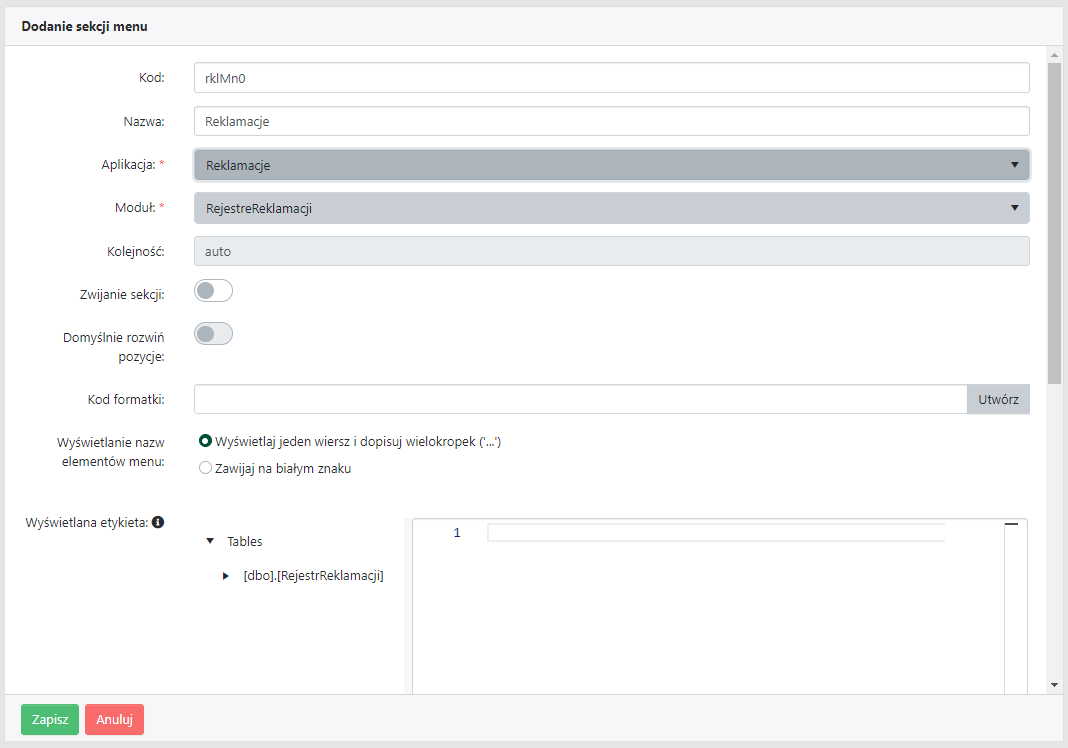
Task: Click line 1 in the code editor
Action: pyautogui.click(x=715, y=533)
